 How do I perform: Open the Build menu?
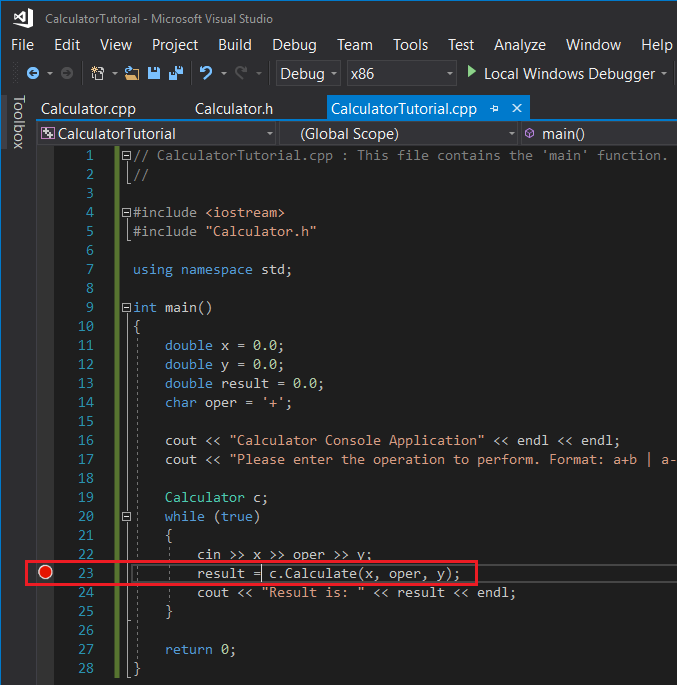[x=235, y=45]
